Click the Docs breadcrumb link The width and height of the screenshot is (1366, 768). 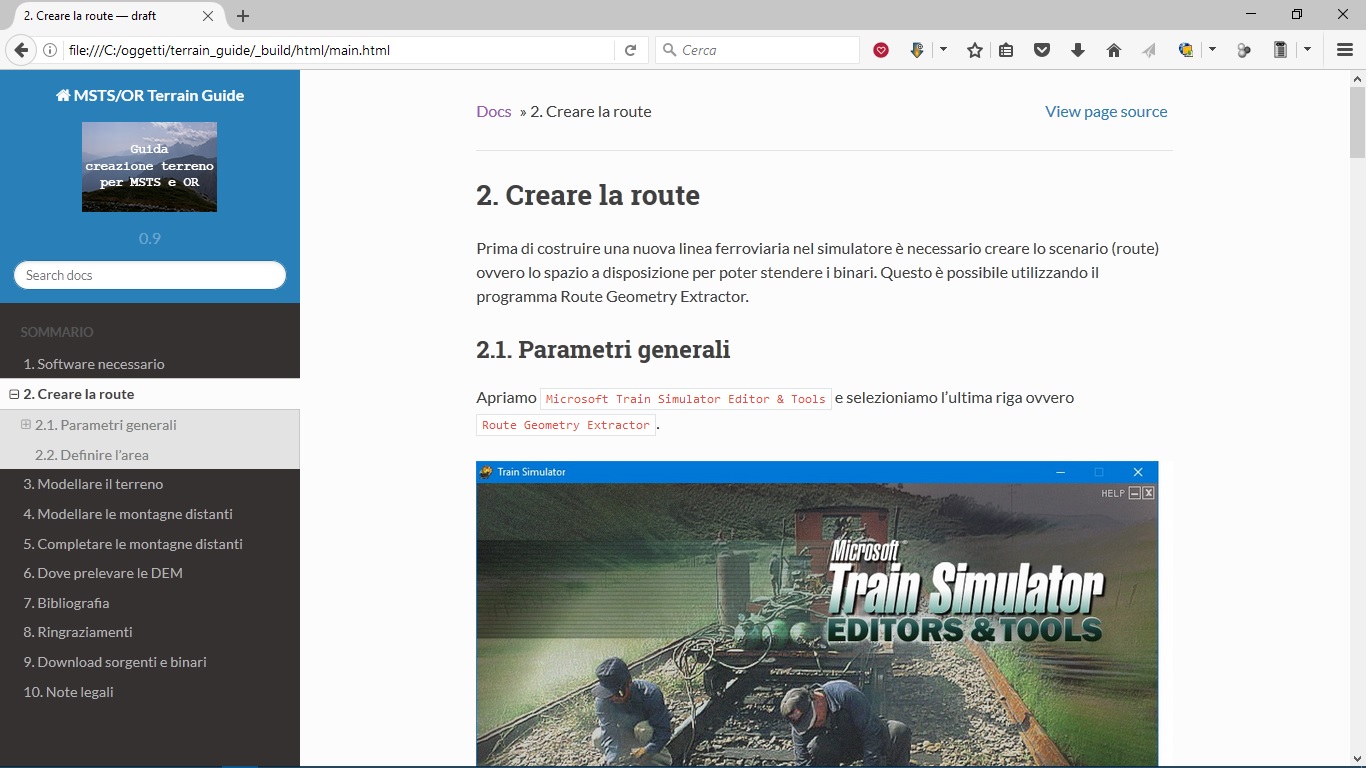(494, 111)
